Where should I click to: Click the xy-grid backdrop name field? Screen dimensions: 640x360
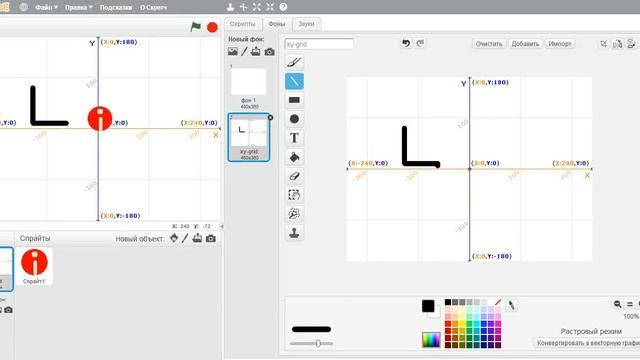click(x=319, y=44)
